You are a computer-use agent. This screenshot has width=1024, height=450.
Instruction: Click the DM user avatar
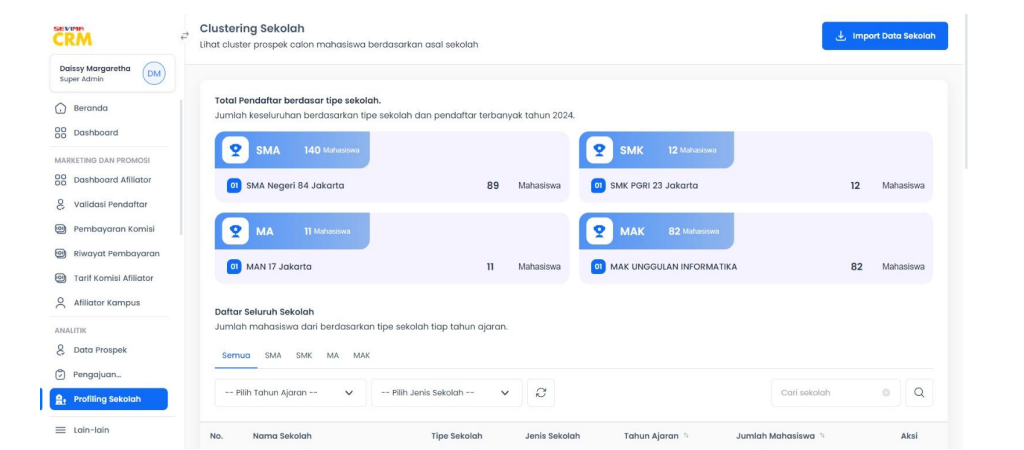[154, 73]
